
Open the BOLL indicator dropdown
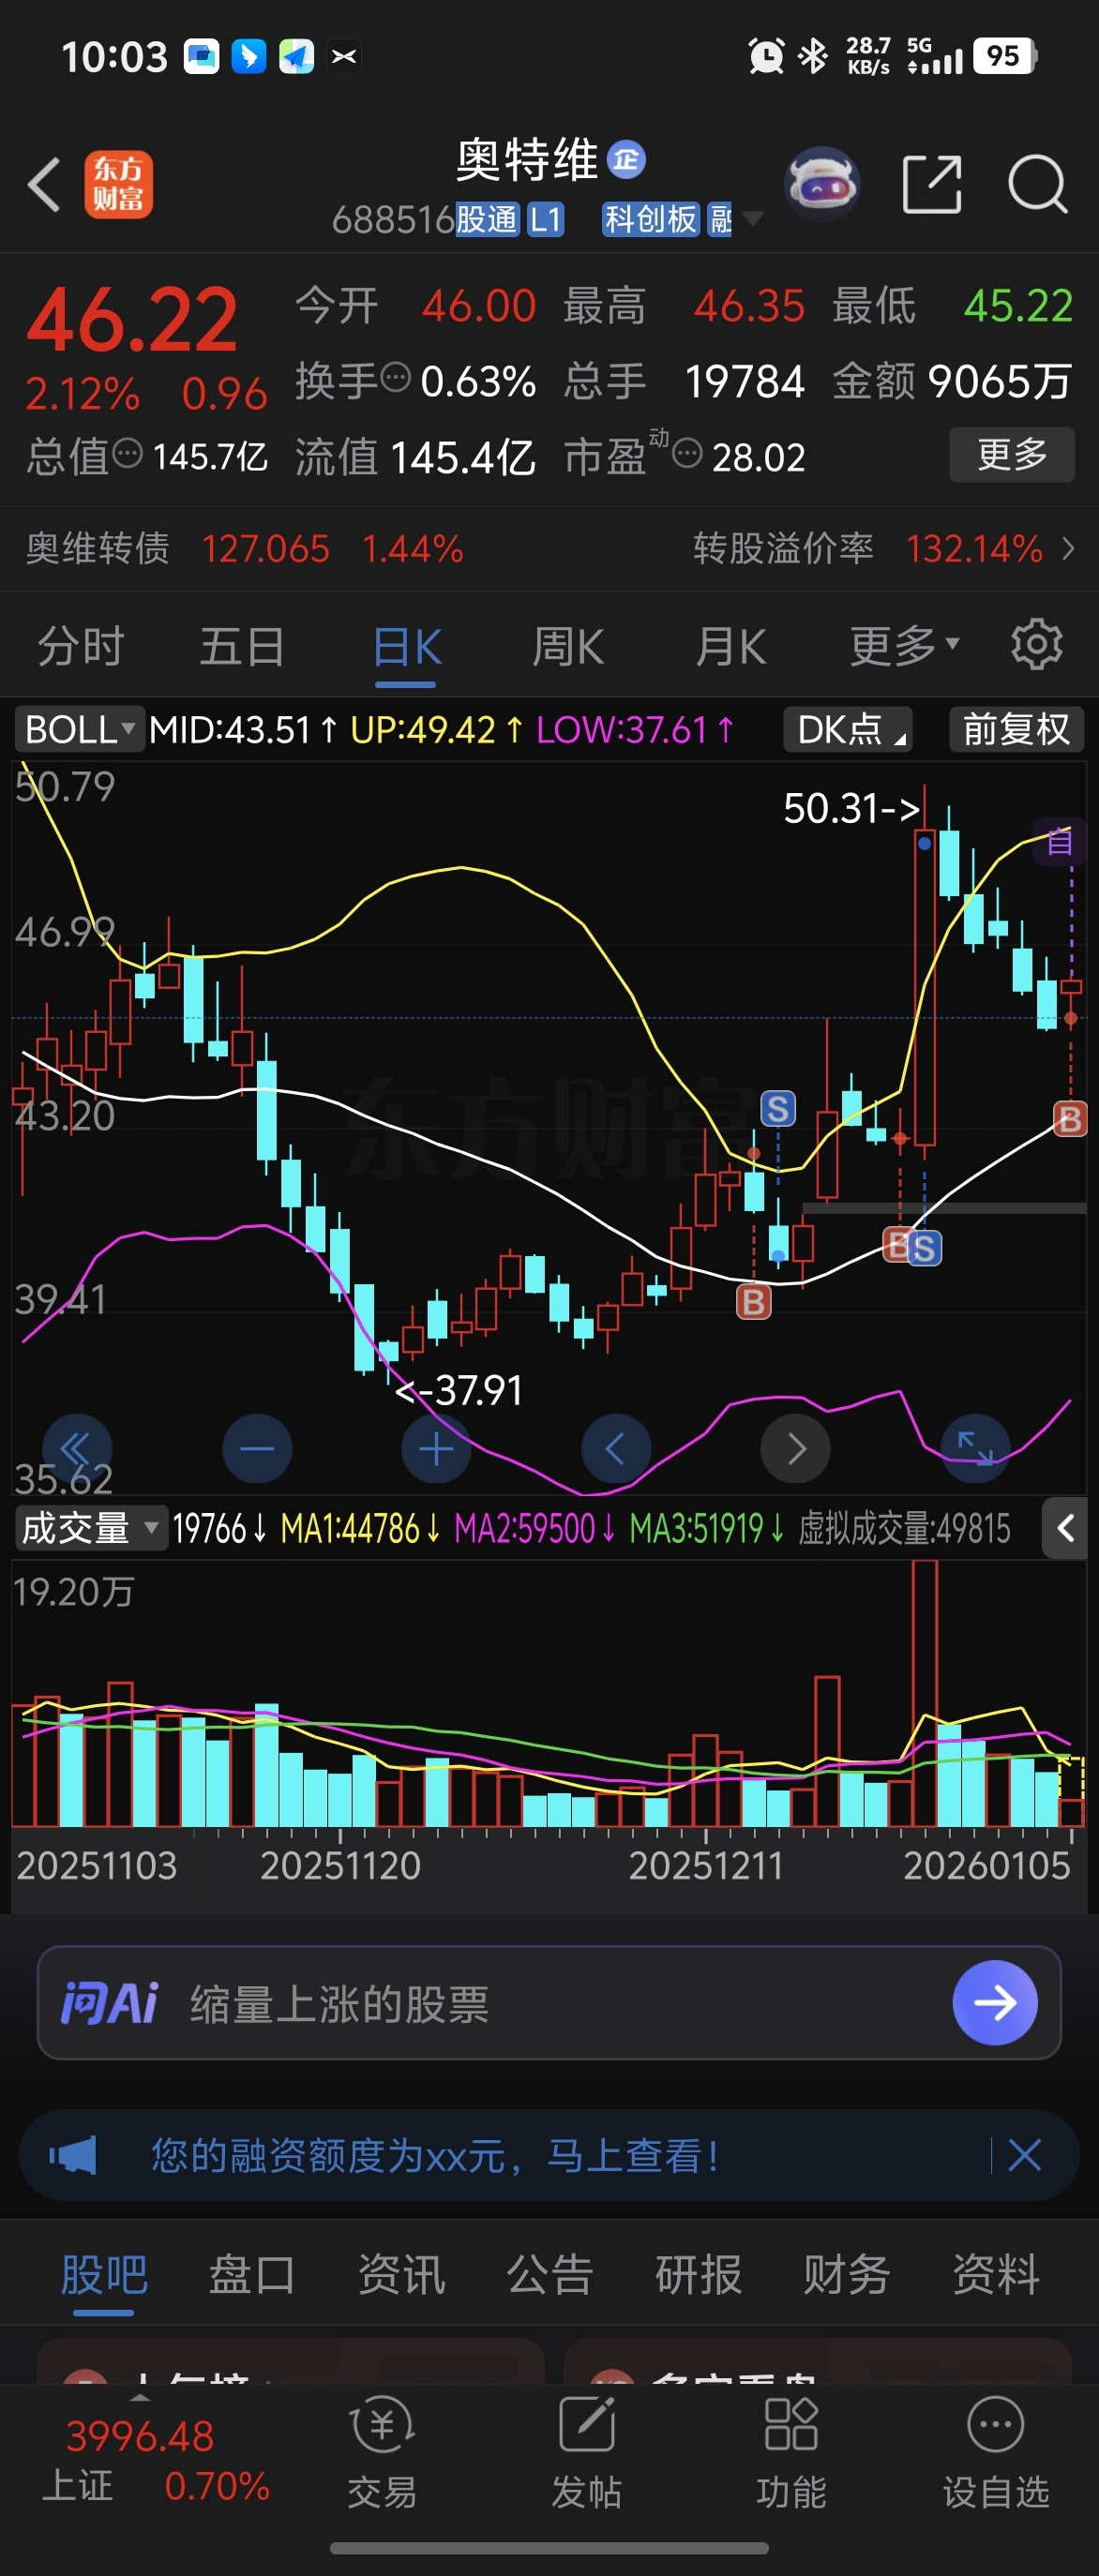(x=79, y=729)
